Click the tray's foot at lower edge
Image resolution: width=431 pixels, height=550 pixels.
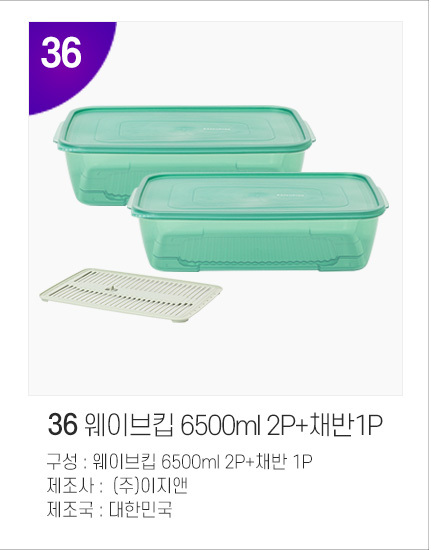pos(181,320)
